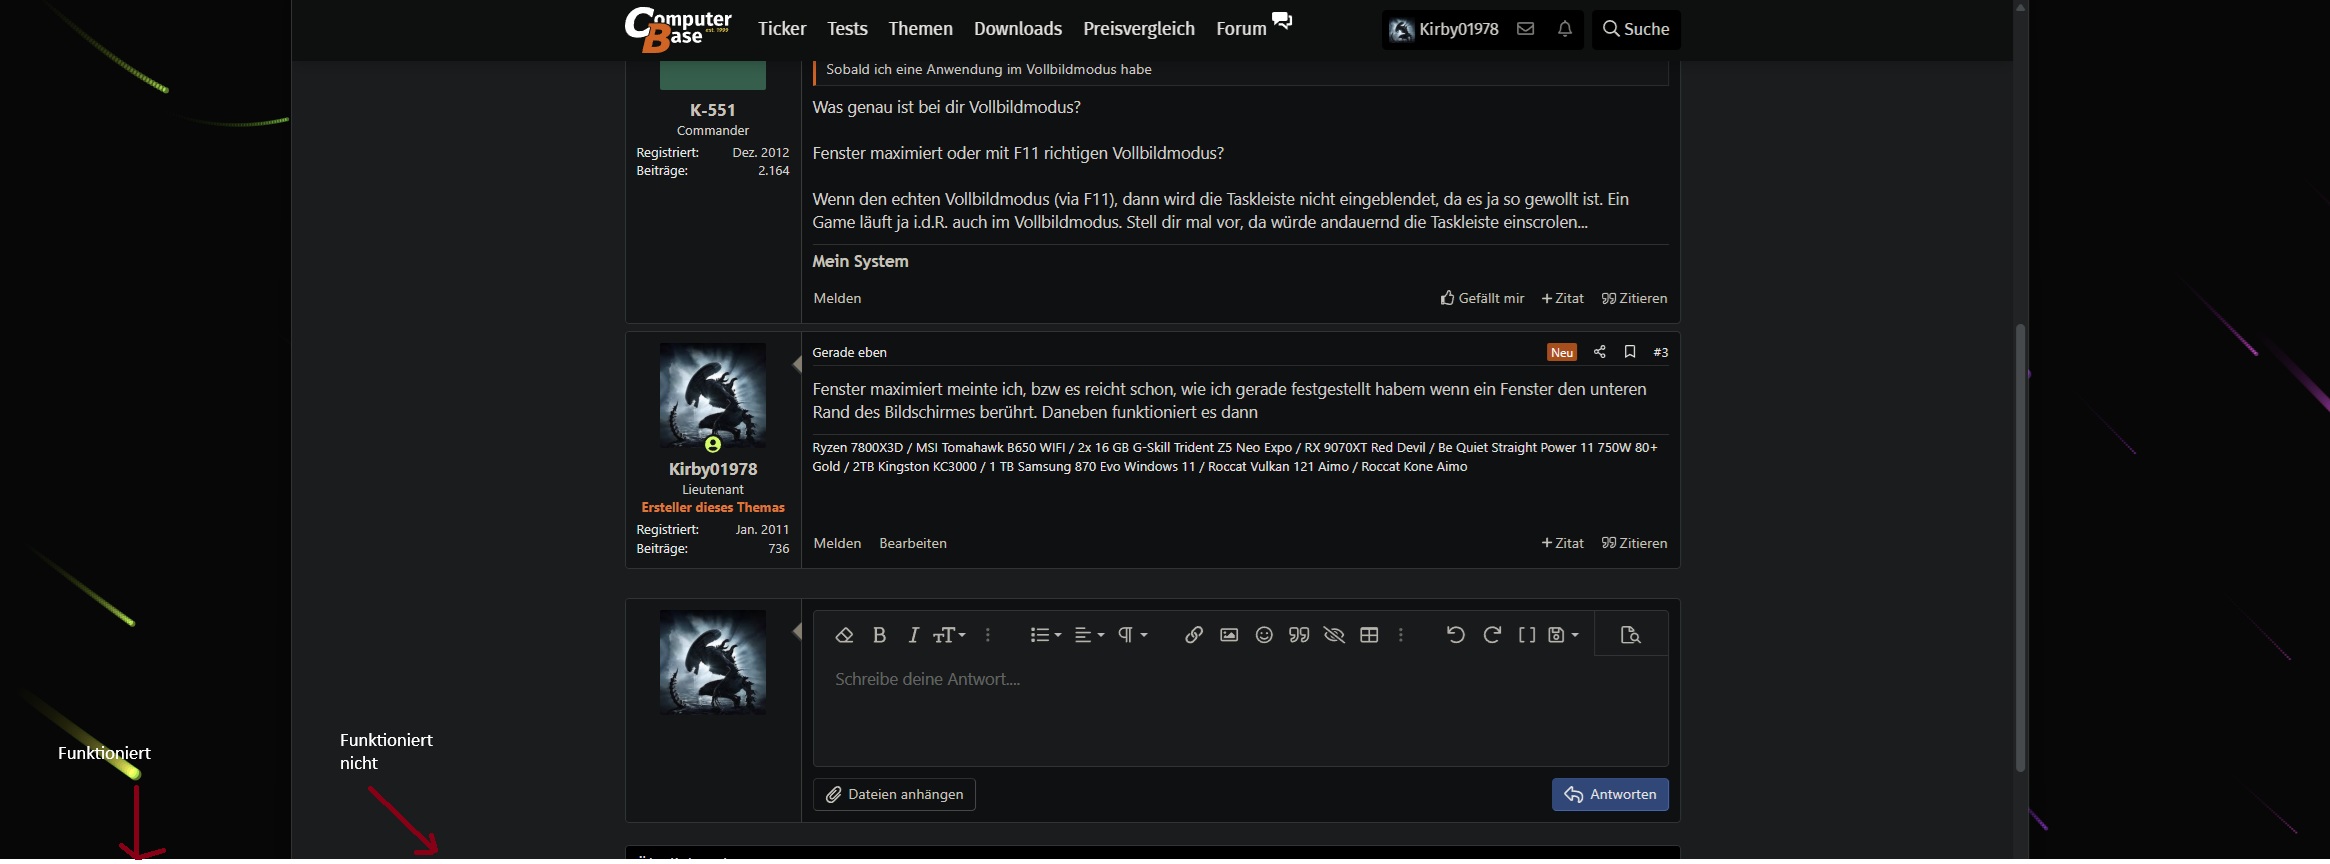Open the Ticker menu item
Screen dimensions: 2330x864
pyautogui.click(x=782, y=29)
